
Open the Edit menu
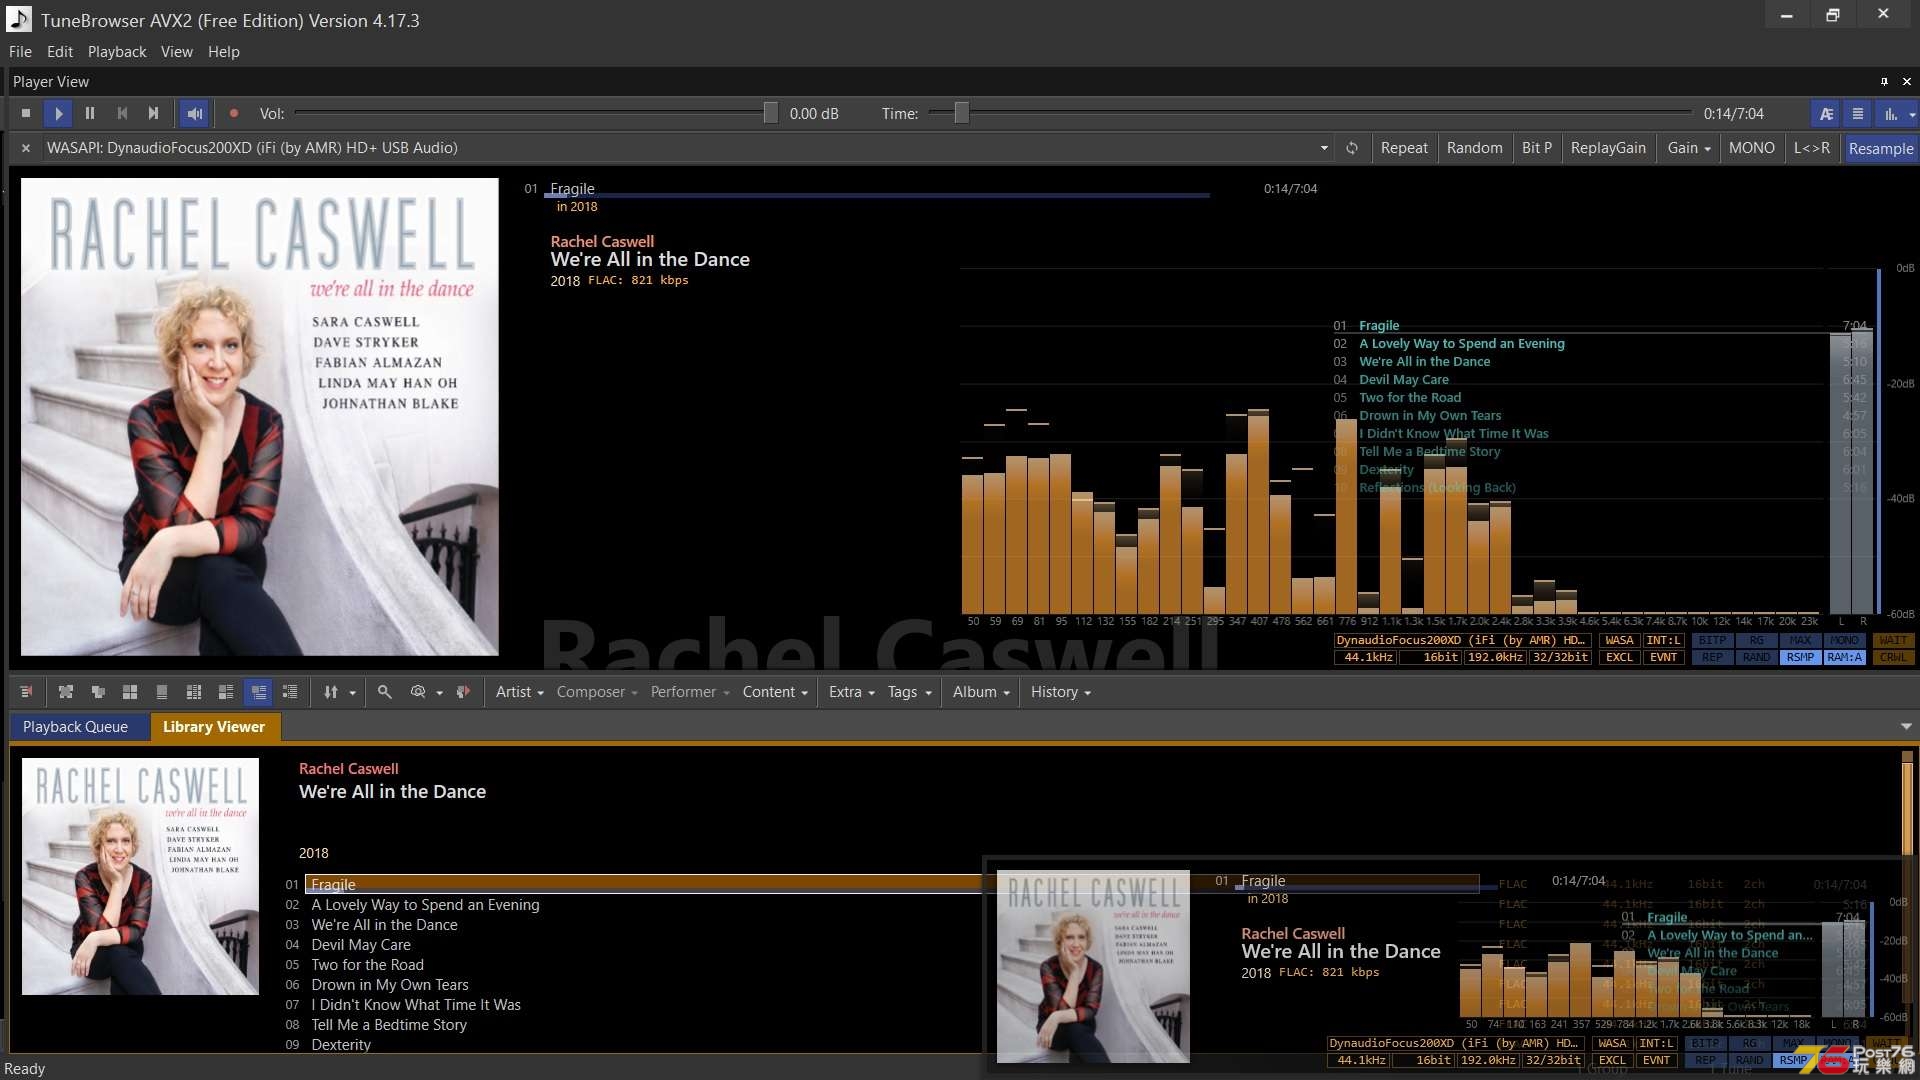click(60, 52)
